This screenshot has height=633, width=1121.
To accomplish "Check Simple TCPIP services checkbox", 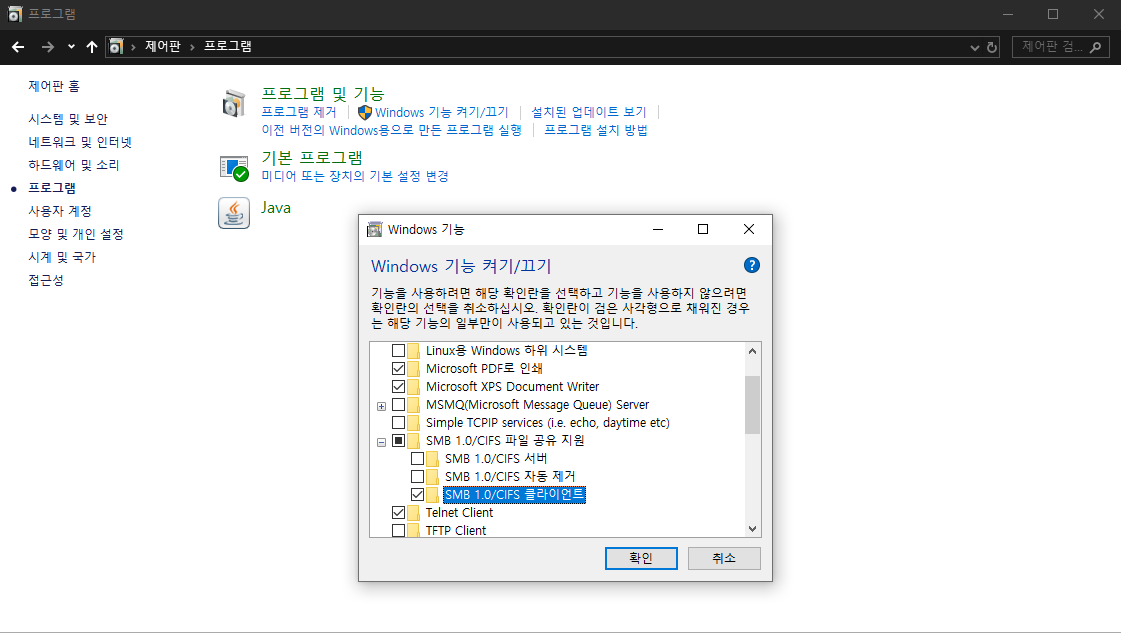I will [398, 423].
